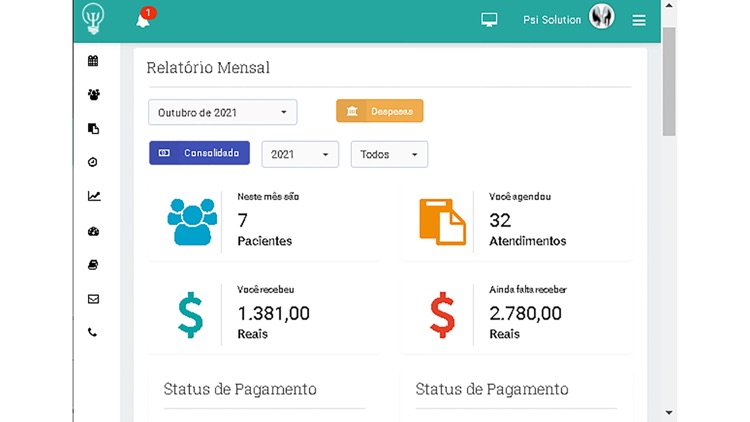Click the 2.780,00 pending amount

pyautogui.click(x=525, y=313)
